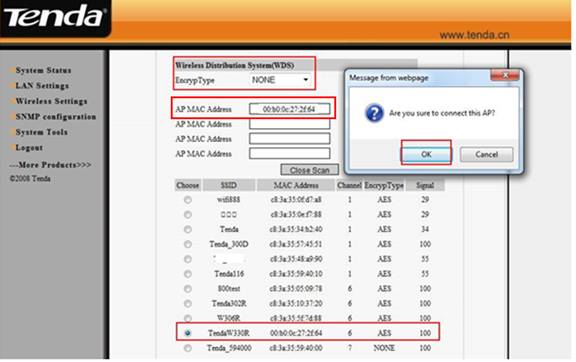Click Cancel in the dialog
Image resolution: width=576 pixels, height=362 pixels.
[486, 154]
